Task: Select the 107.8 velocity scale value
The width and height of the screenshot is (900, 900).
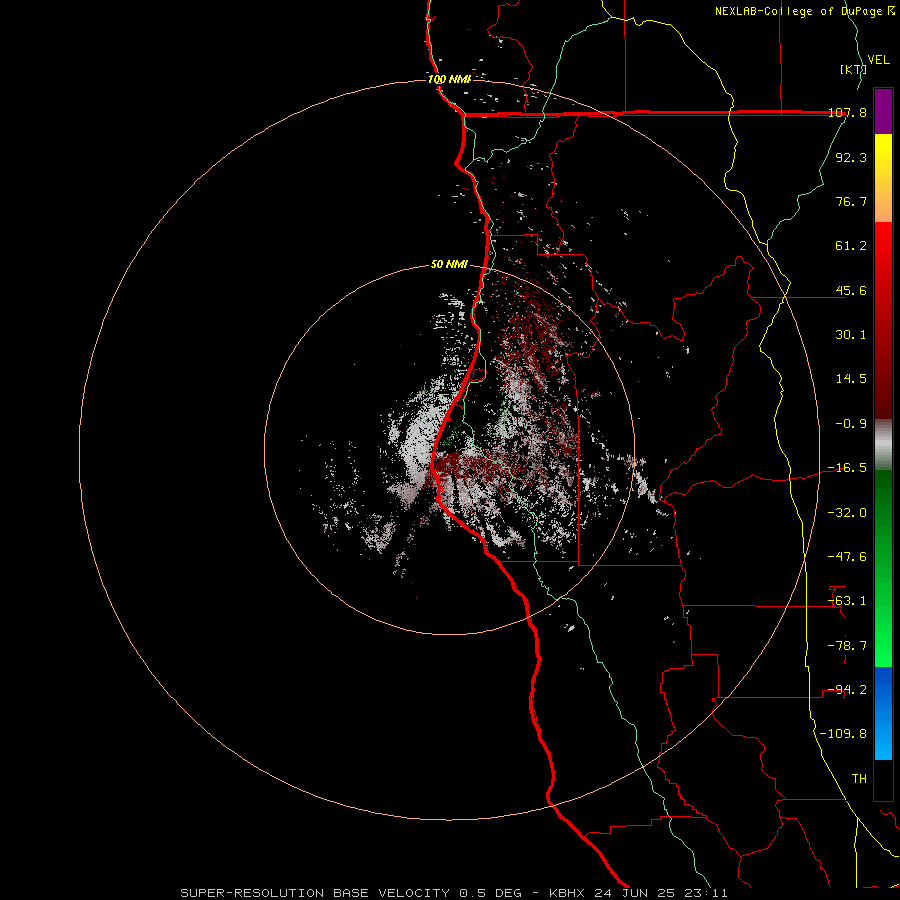Action: [x=848, y=112]
